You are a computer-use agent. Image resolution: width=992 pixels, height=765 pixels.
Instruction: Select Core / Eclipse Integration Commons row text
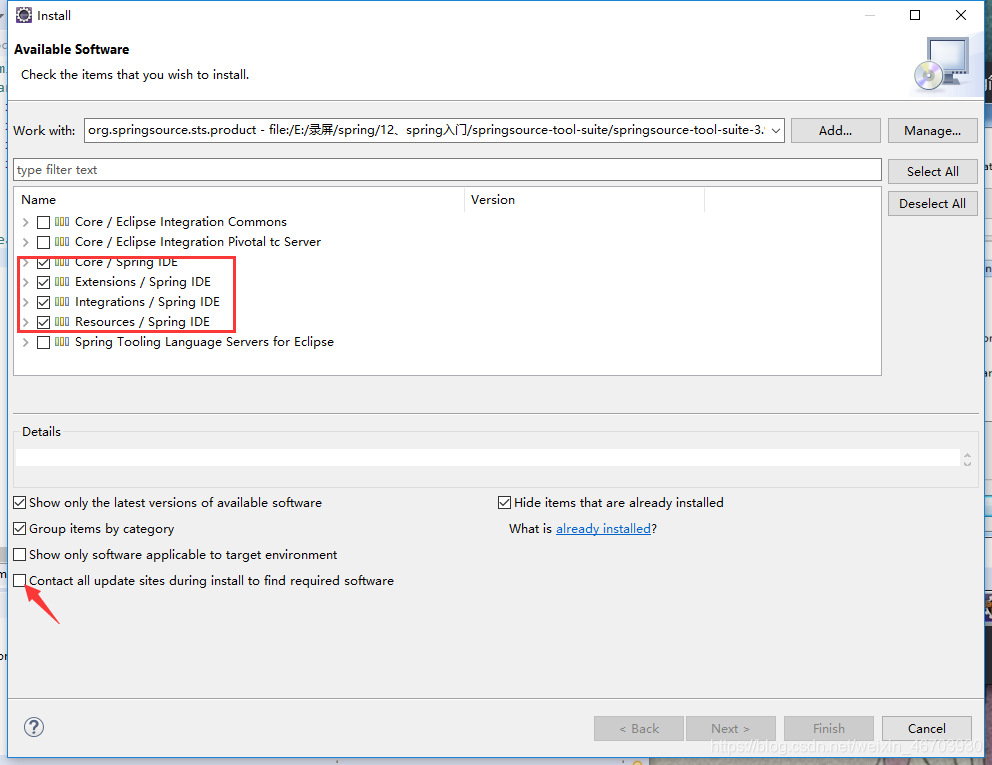[181, 222]
